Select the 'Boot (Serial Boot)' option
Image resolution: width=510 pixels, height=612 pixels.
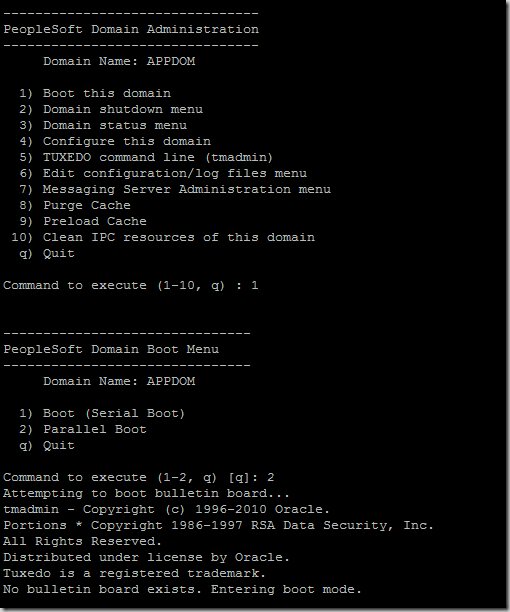click(x=102, y=413)
